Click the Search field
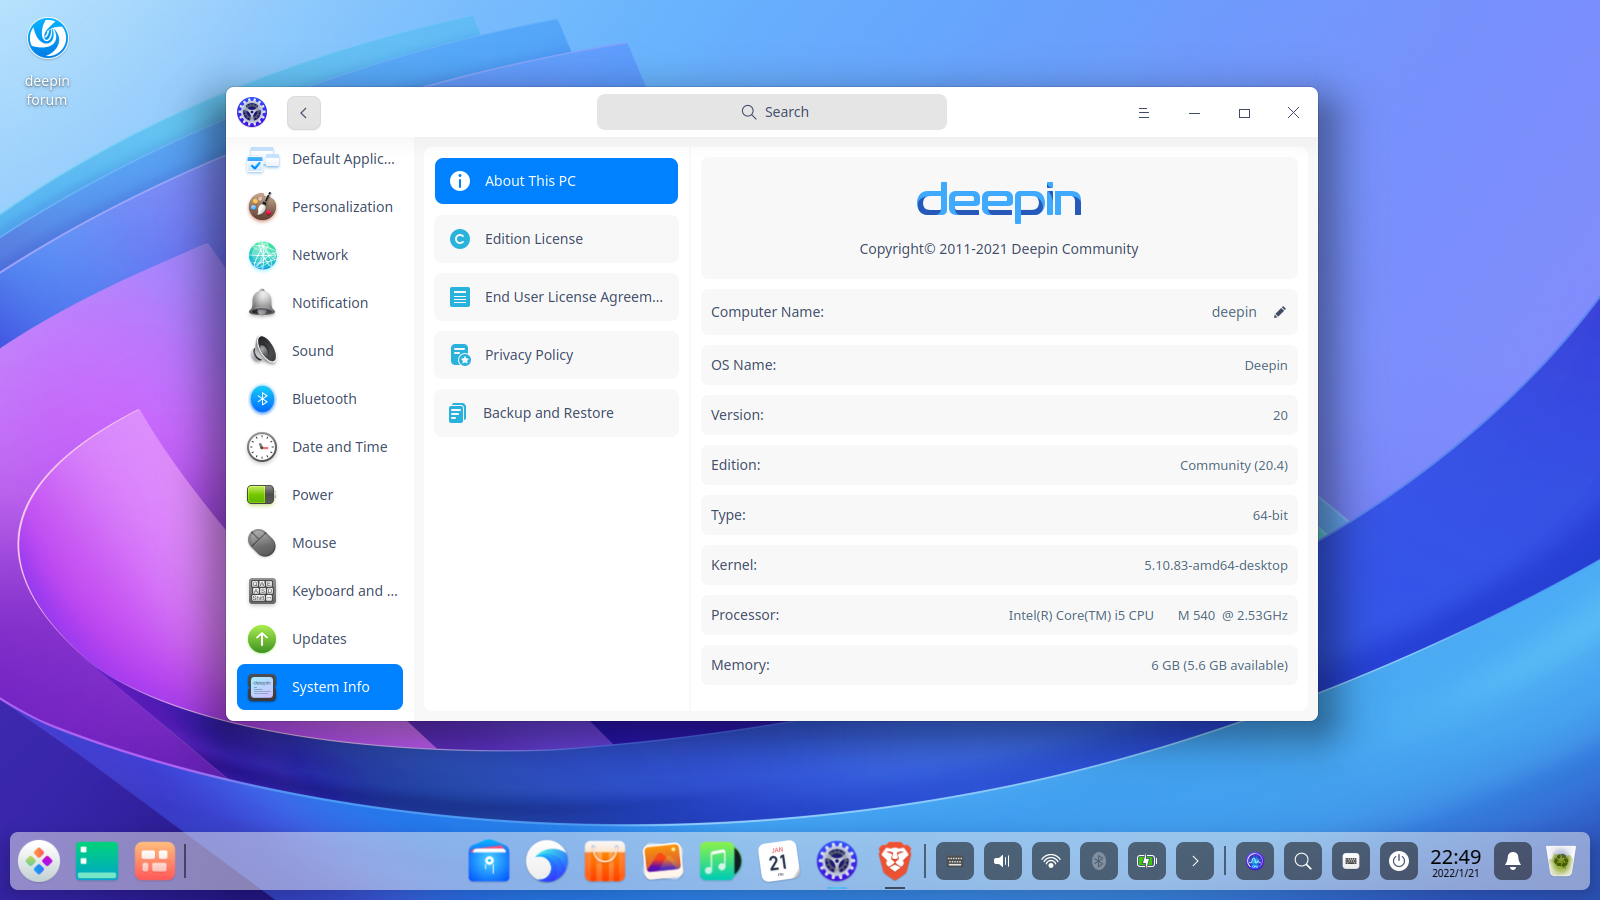Image resolution: width=1600 pixels, height=900 pixels. (x=772, y=112)
